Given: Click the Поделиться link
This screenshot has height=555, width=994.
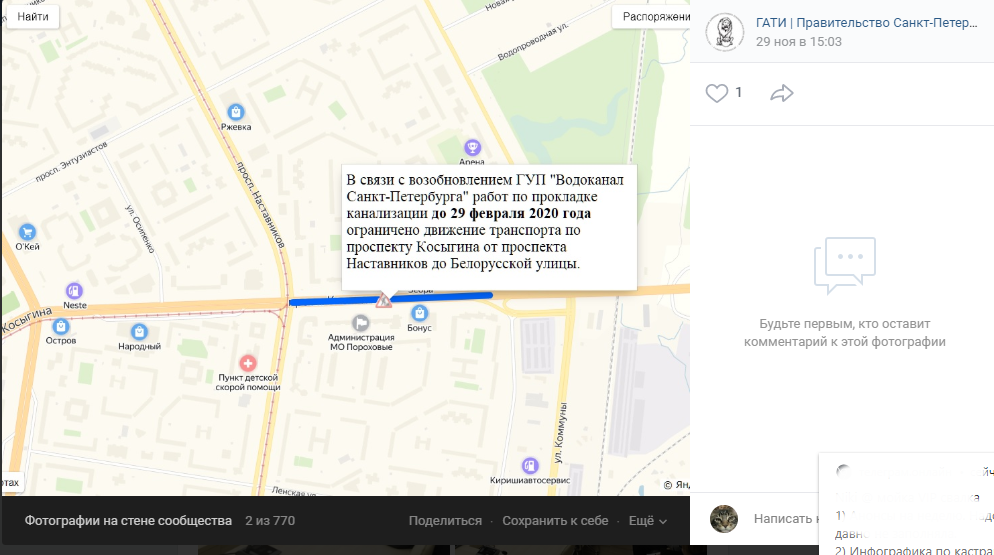Looking at the screenshot, I should (445, 521).
